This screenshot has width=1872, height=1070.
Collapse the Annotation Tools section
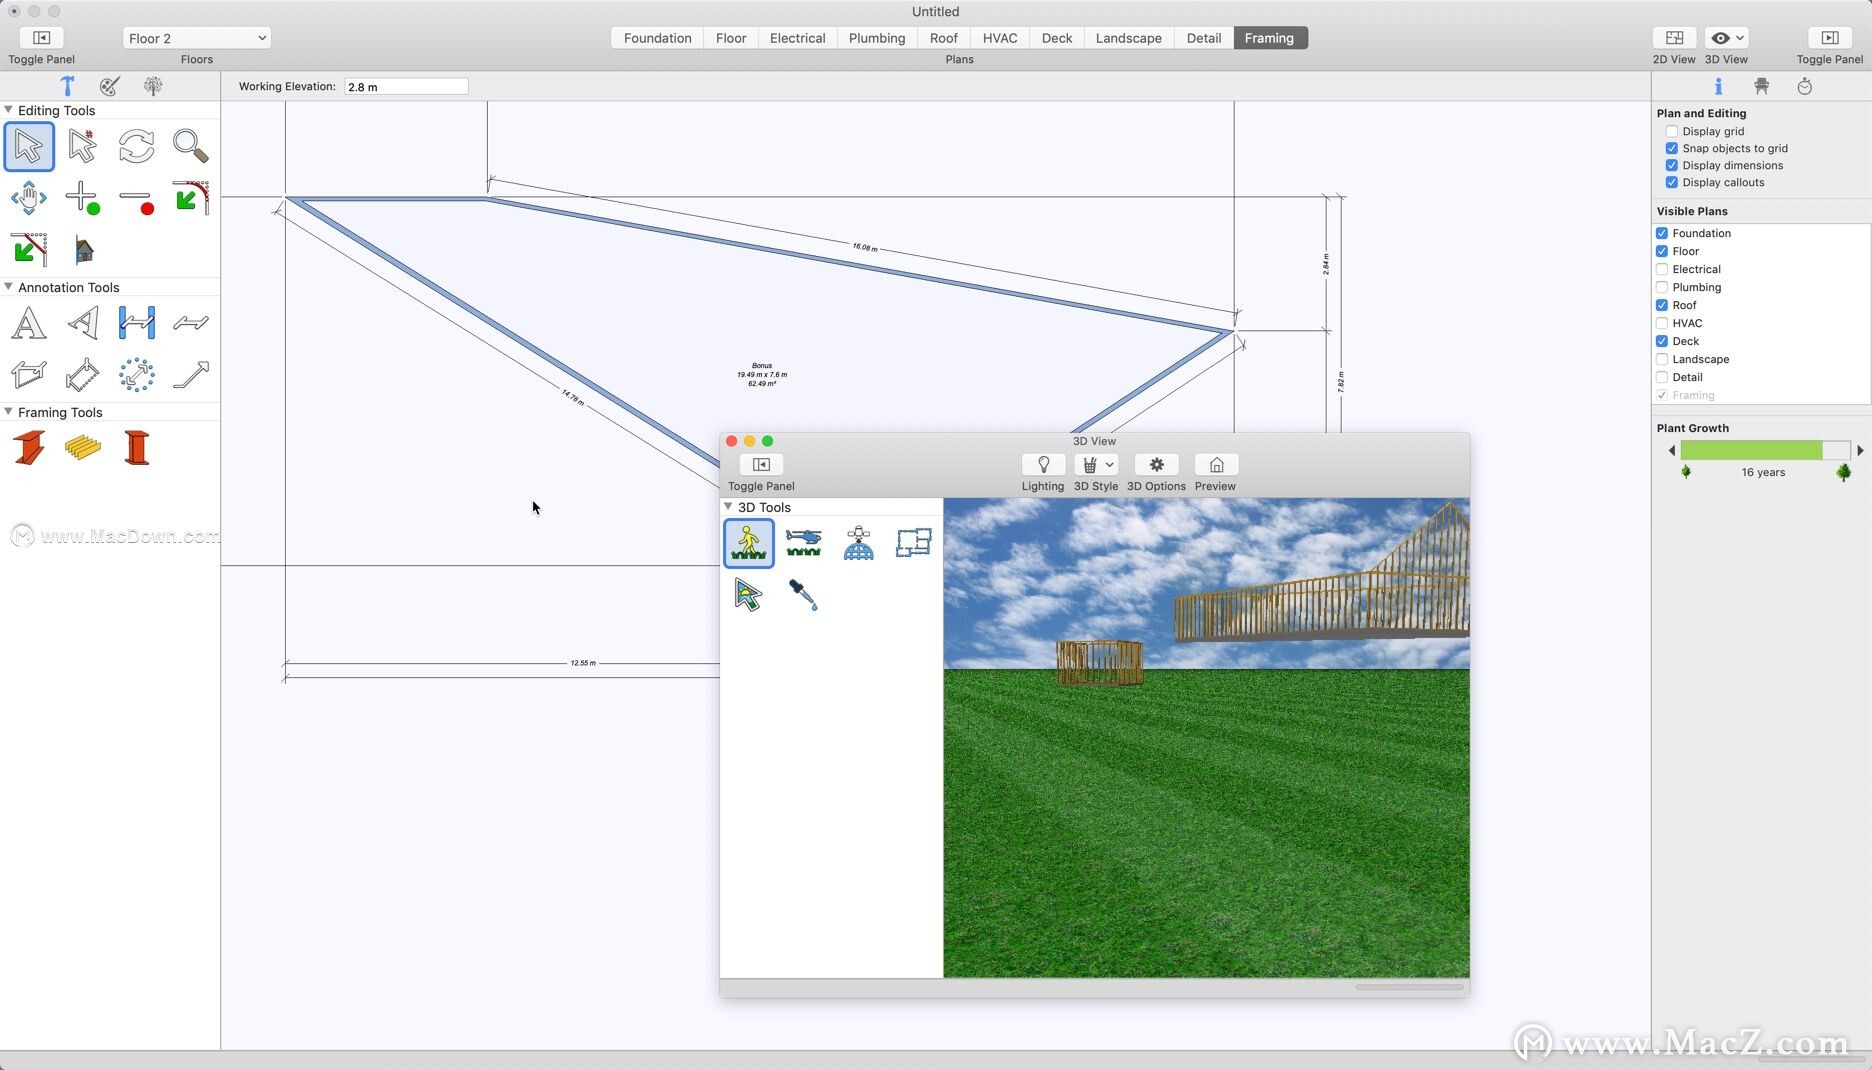8,287
